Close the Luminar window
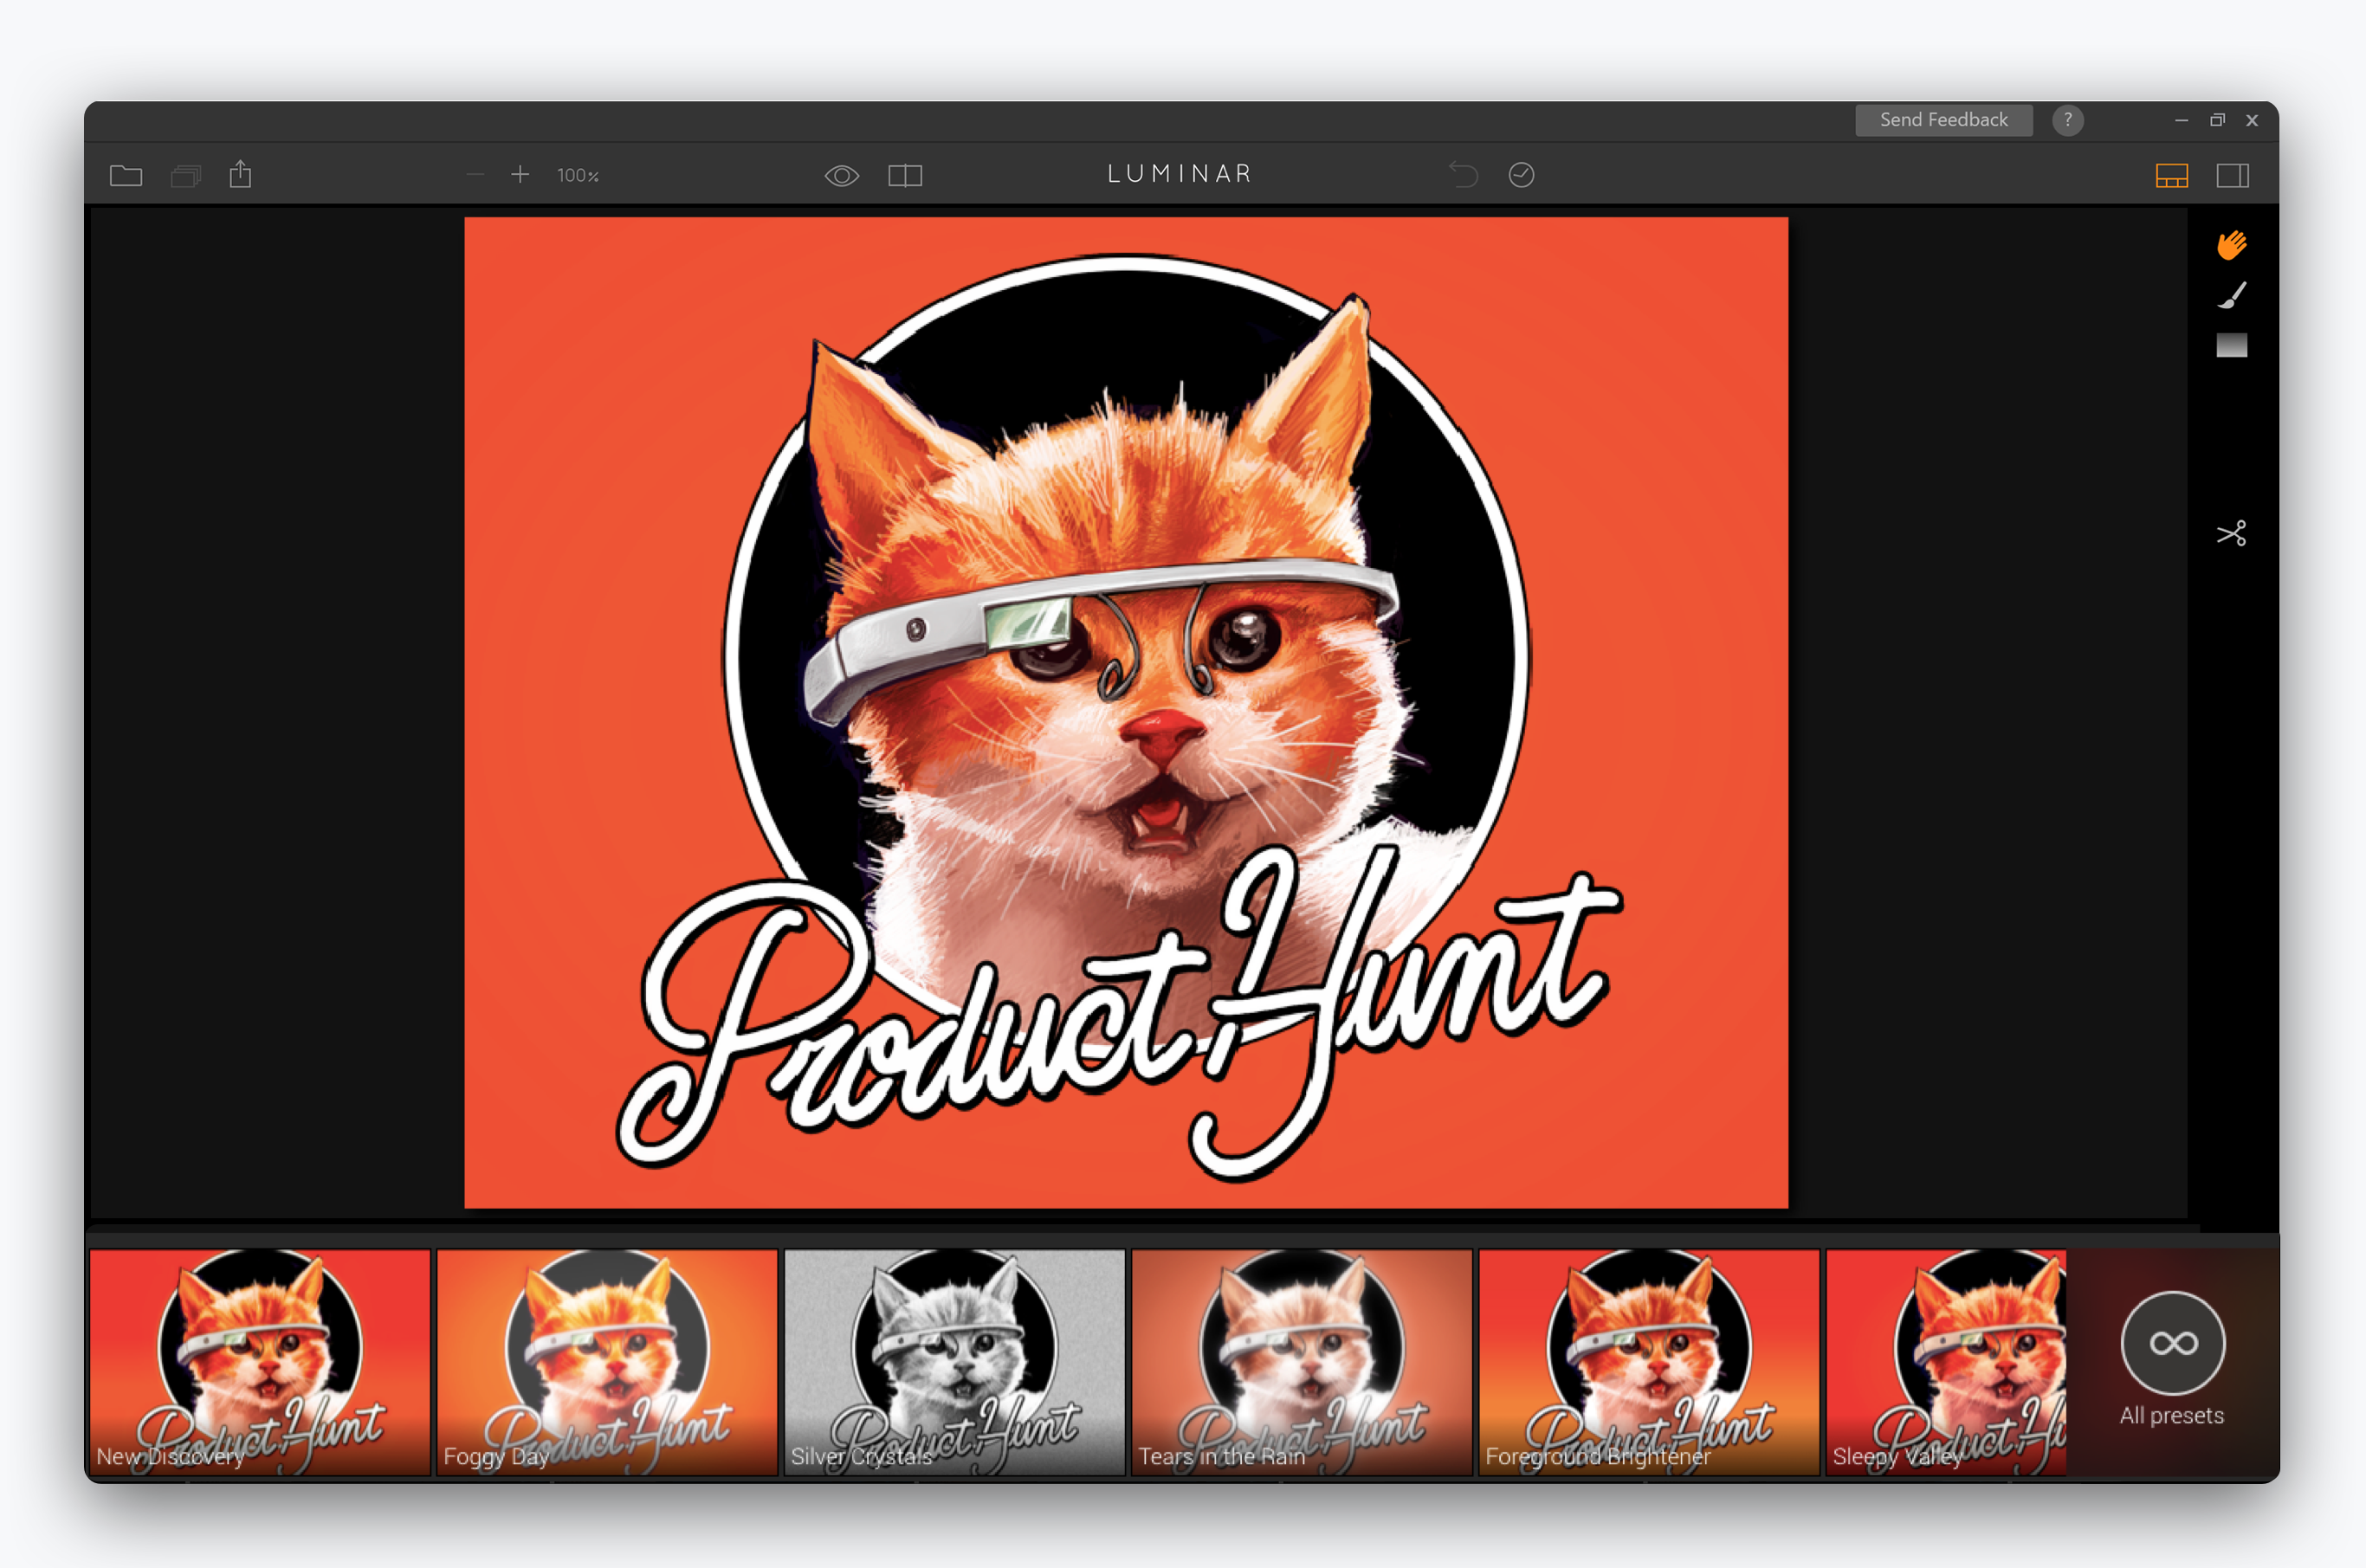The image size is (2366, 1568). click(x=2252, y=120)
